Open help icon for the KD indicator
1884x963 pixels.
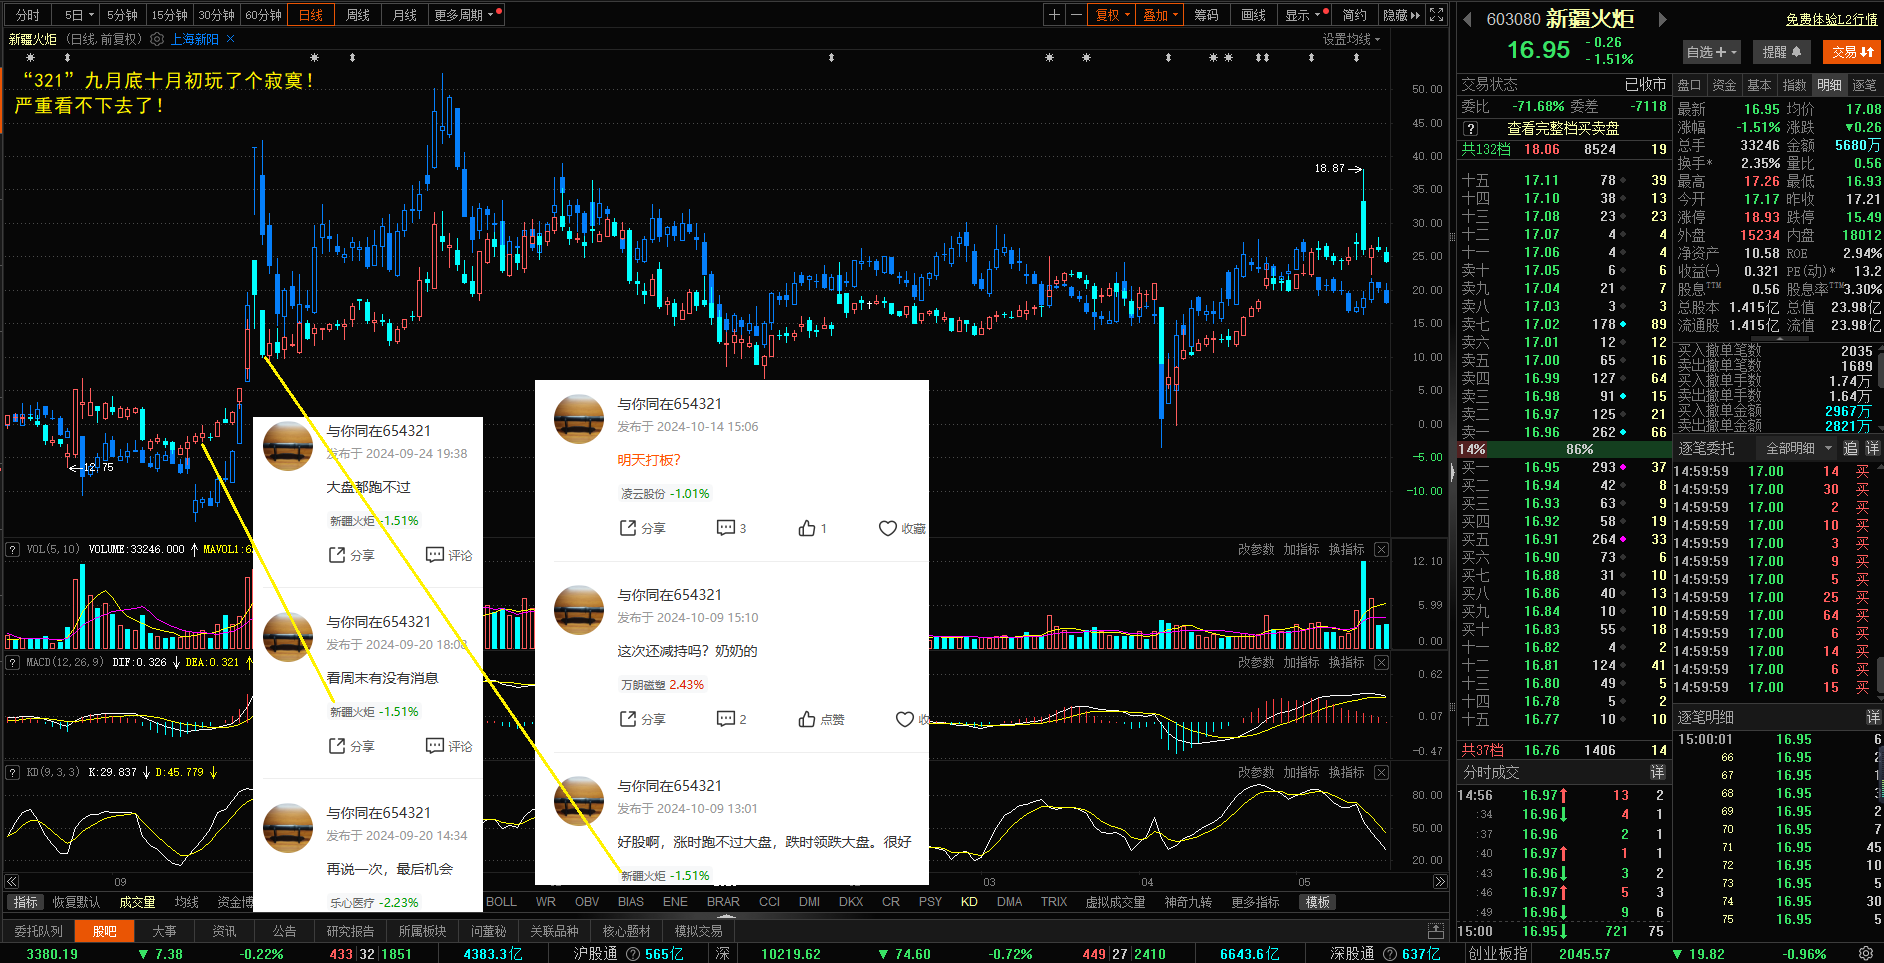[x=13, y=772]
